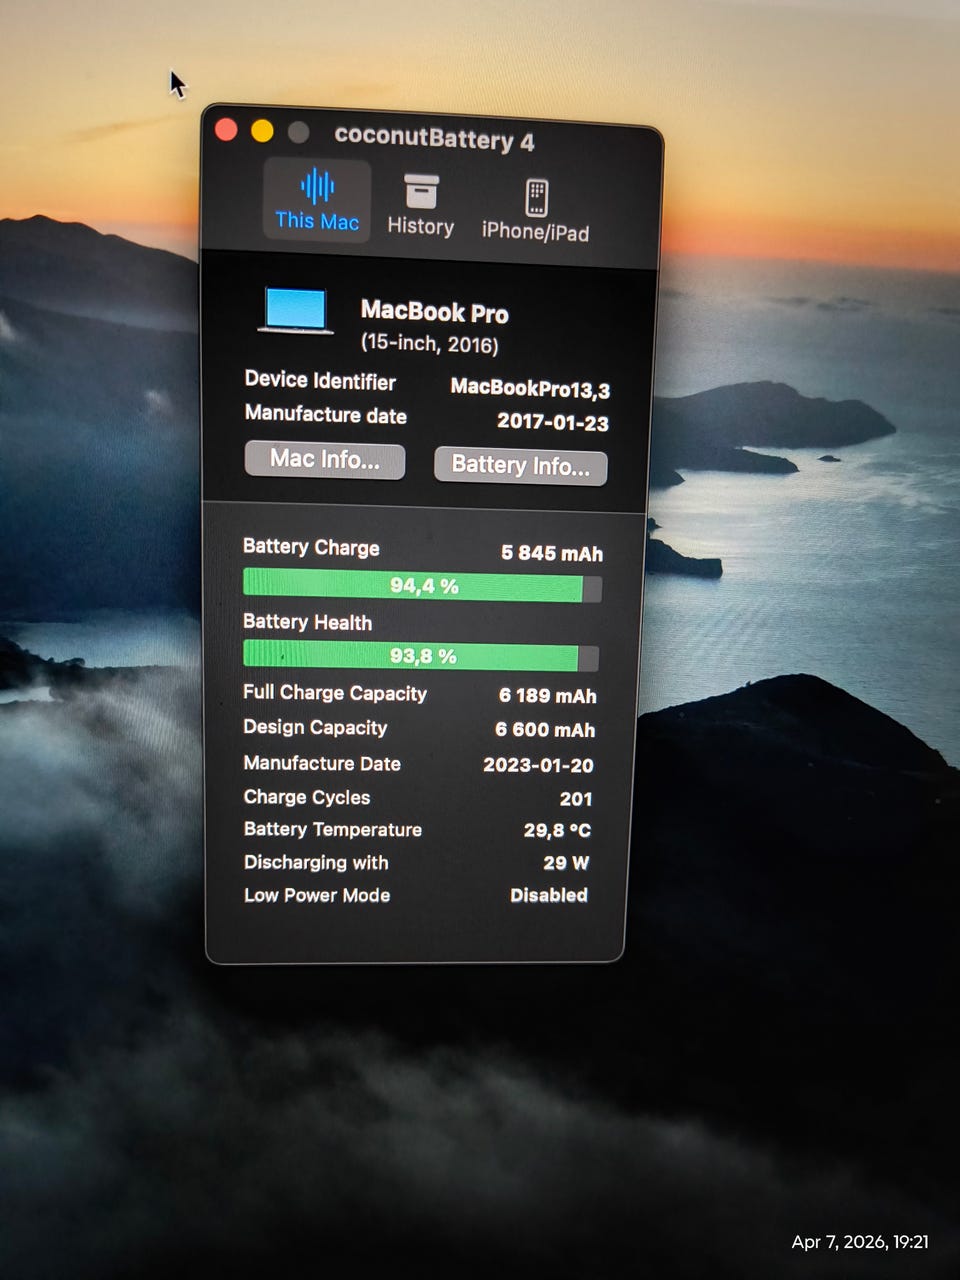Click the Design Capacity label
This screenshot has width=960, height=1280.
tap(315, 728)
